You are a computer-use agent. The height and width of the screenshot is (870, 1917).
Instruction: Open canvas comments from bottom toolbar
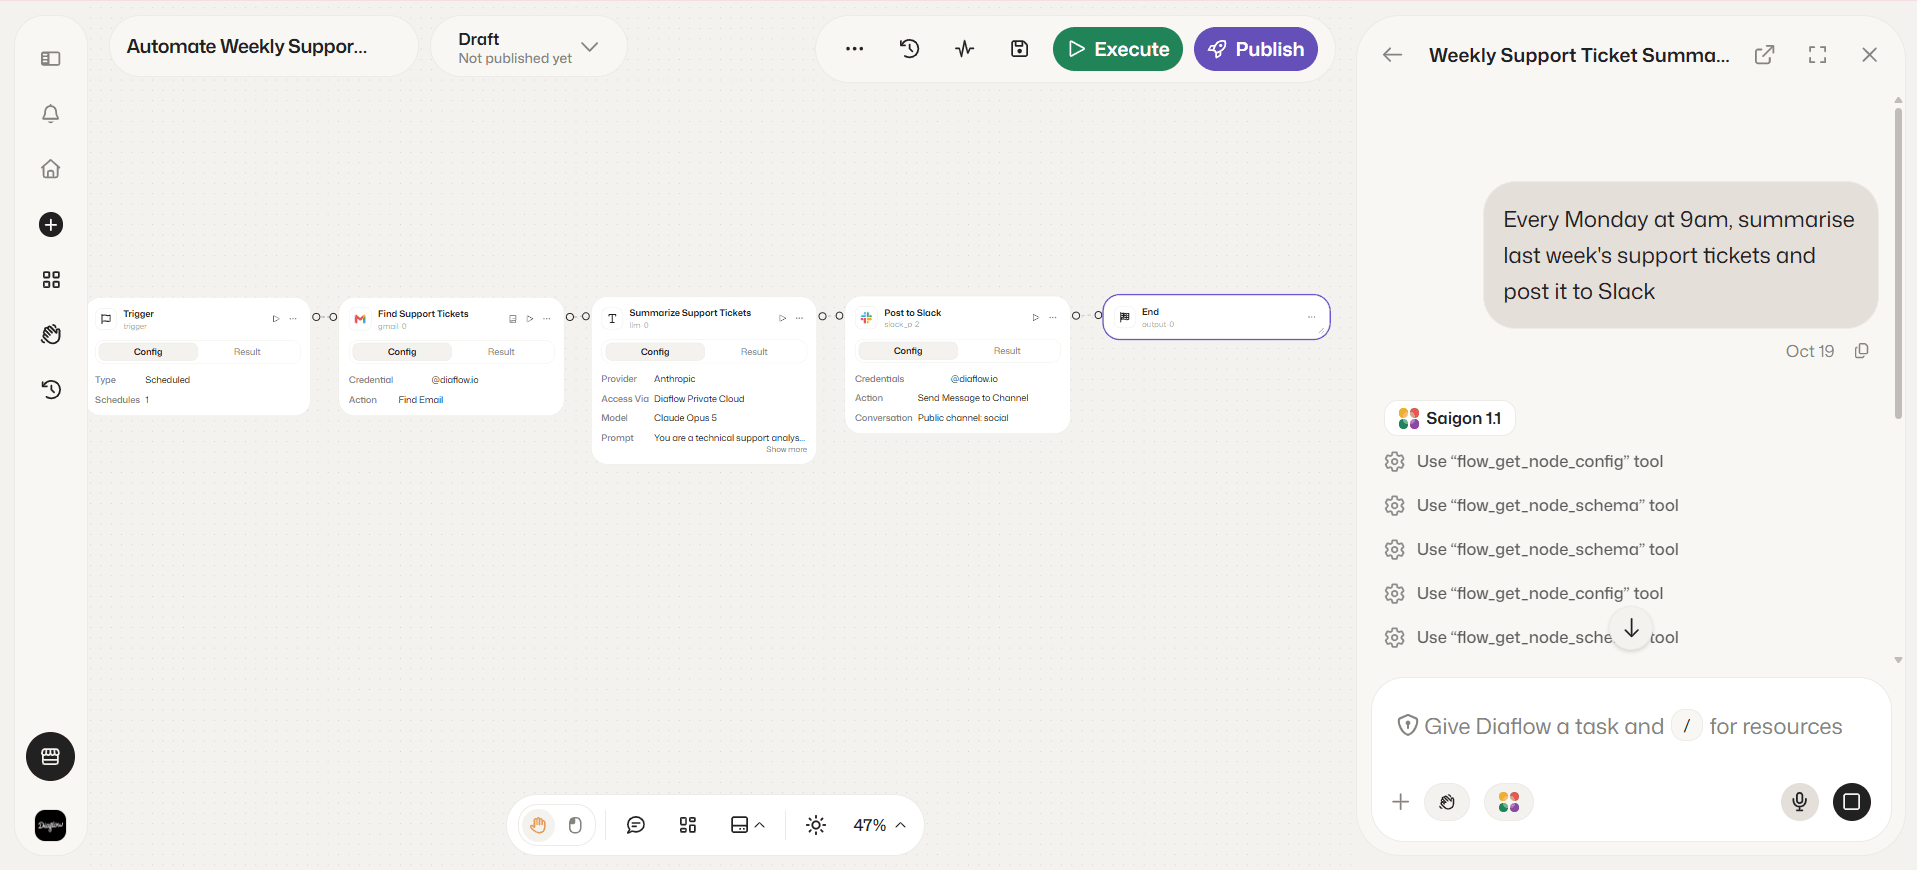click(636, 825)
